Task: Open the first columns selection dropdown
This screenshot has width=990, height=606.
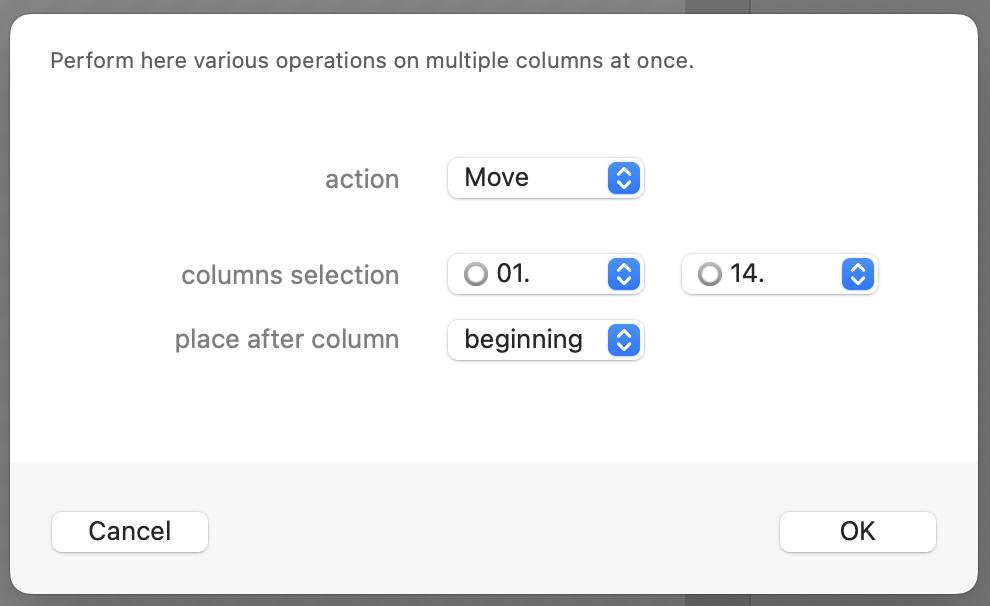Action: 545,274
